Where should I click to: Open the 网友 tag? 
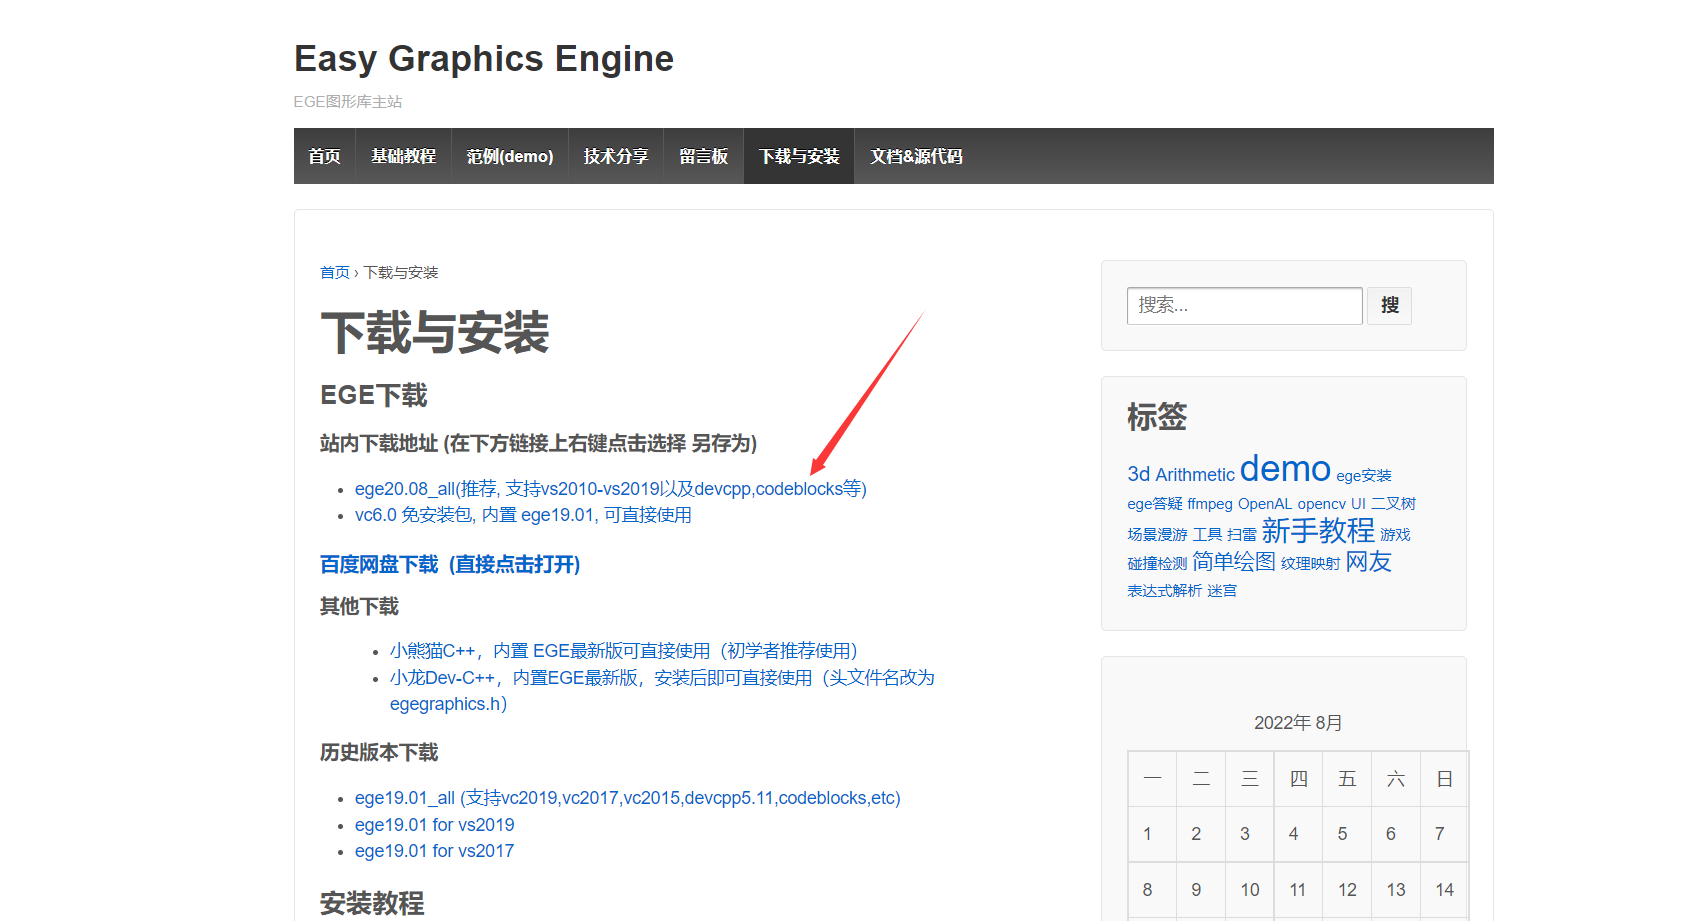coord(1369,561)
